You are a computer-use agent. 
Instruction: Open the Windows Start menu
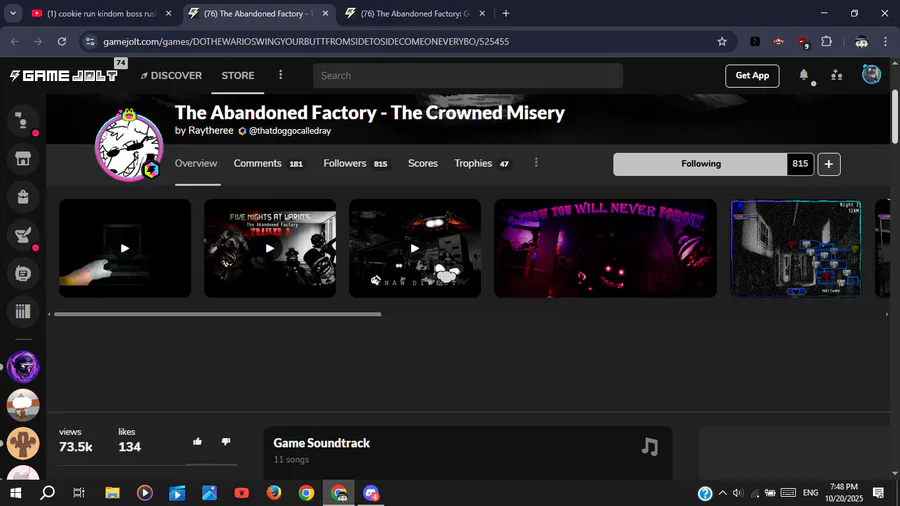click(15, 493)
